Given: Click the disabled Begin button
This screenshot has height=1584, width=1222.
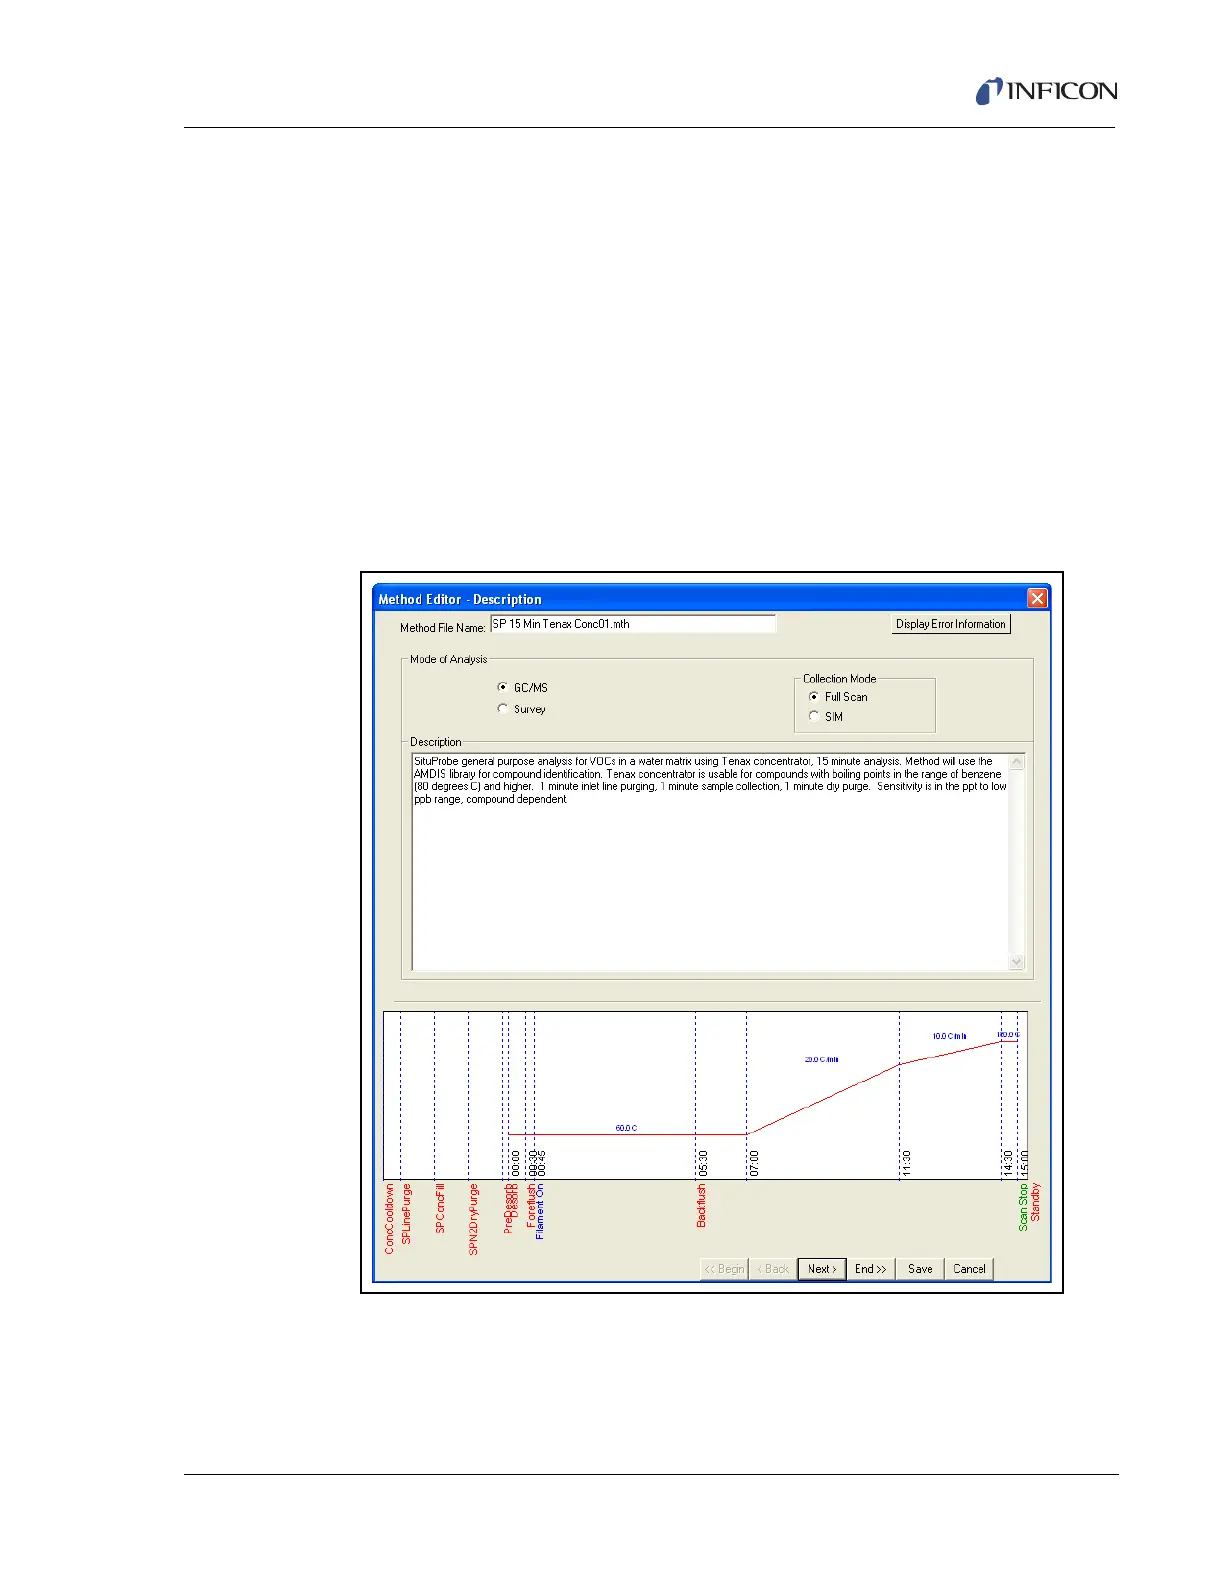Looking at the screenshot, I should pos(724,1269).
